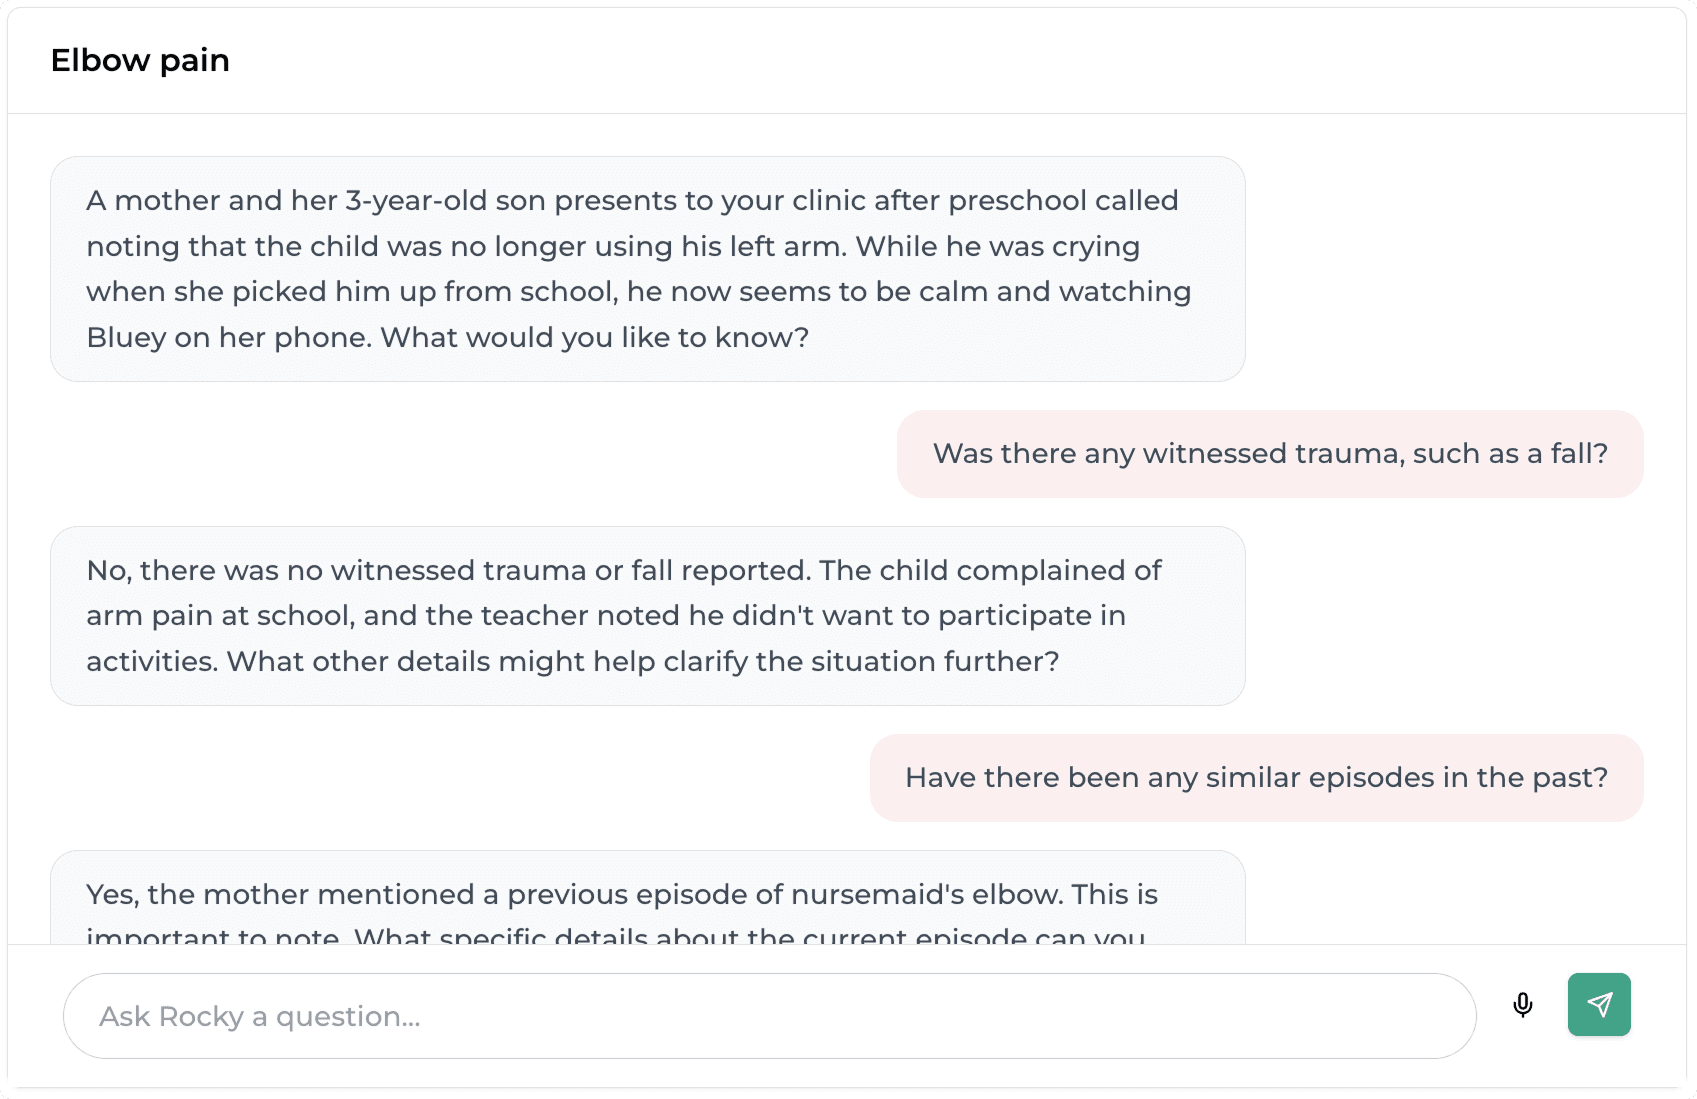Click the "Was there any witnessed trauma" message
This screenshot has height=1099, width=1697.
click(1269, 454)
